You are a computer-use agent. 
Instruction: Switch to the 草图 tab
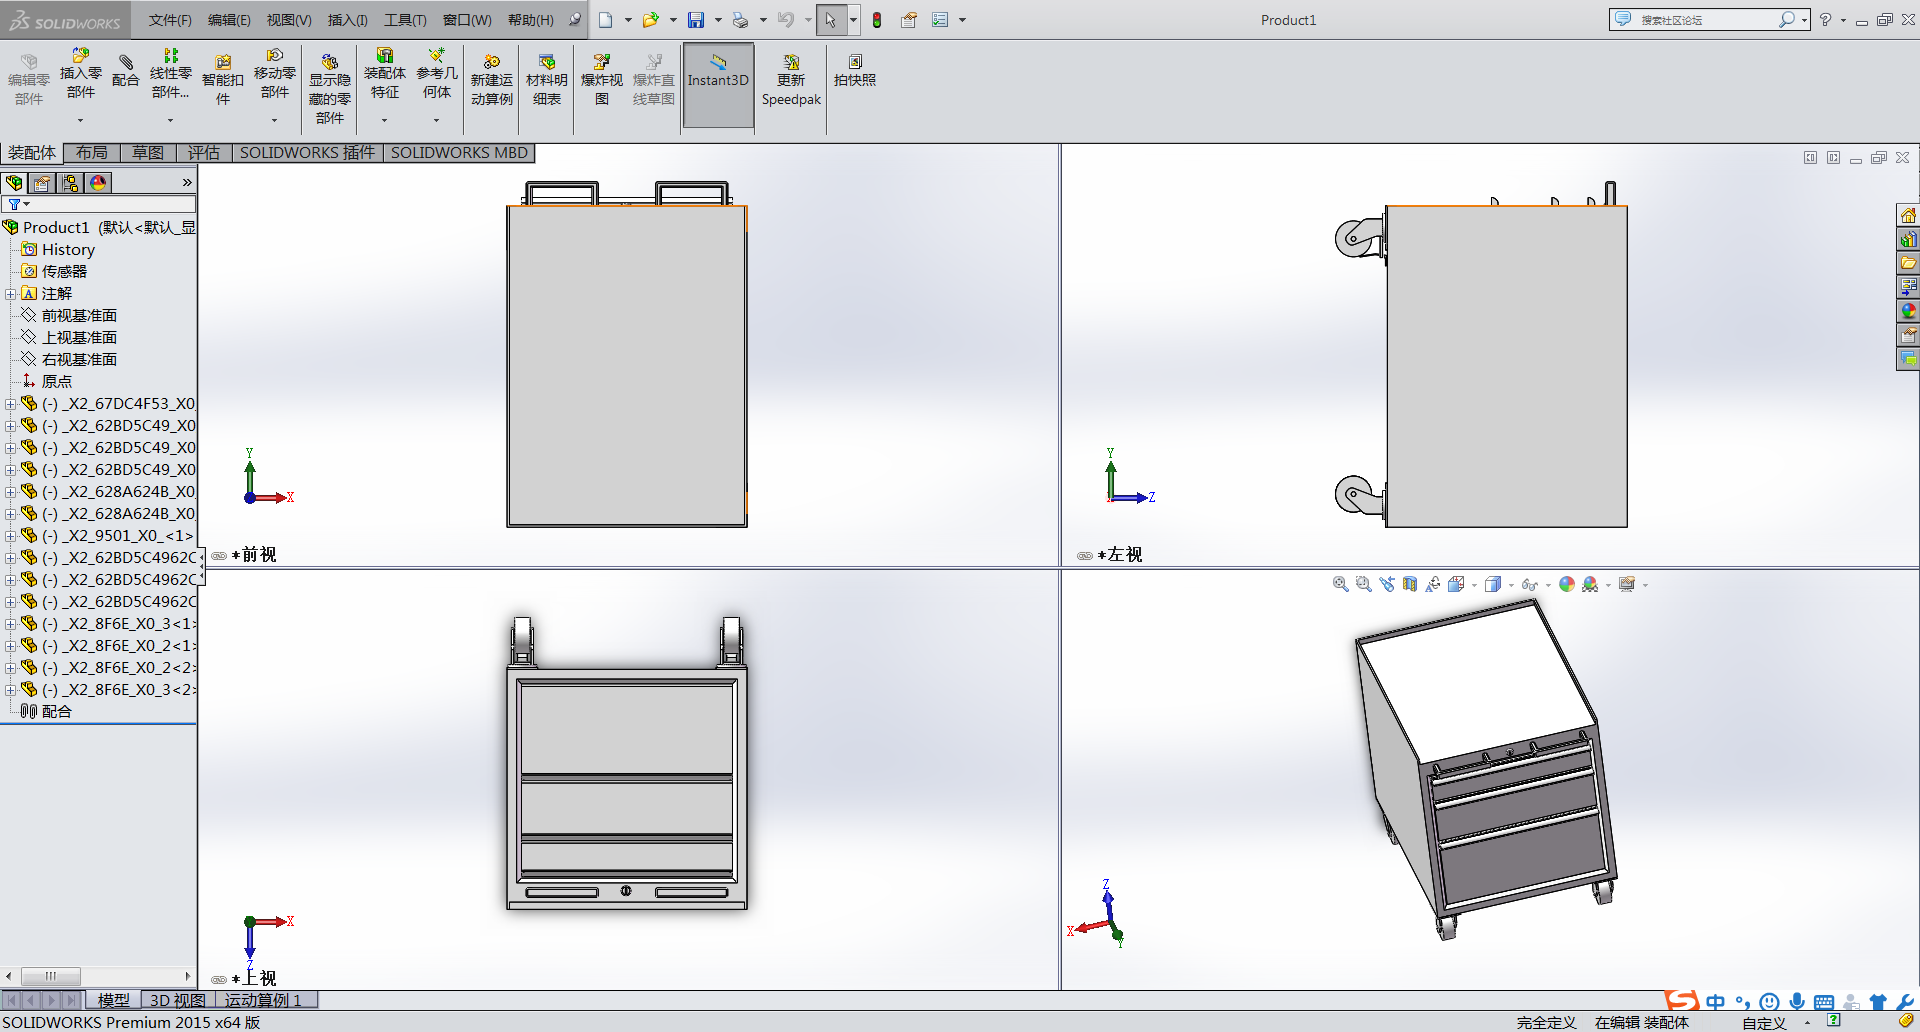148,153
